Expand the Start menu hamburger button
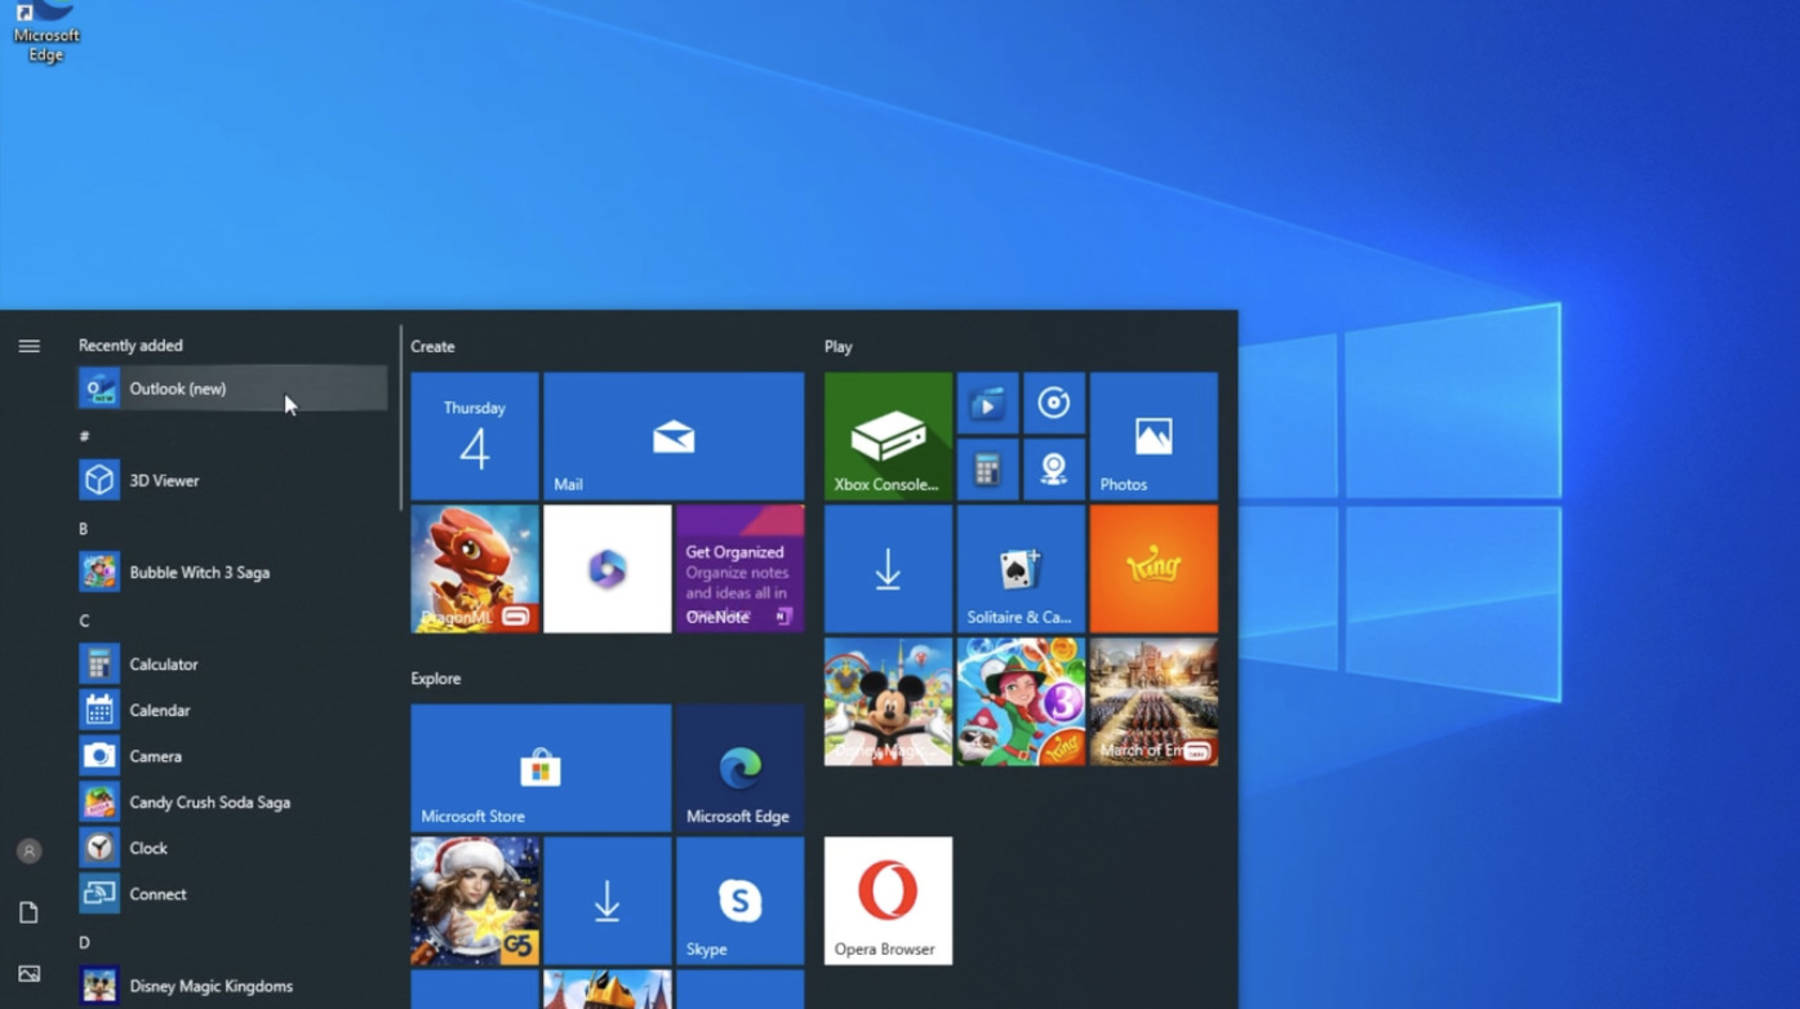 point(29,346)
